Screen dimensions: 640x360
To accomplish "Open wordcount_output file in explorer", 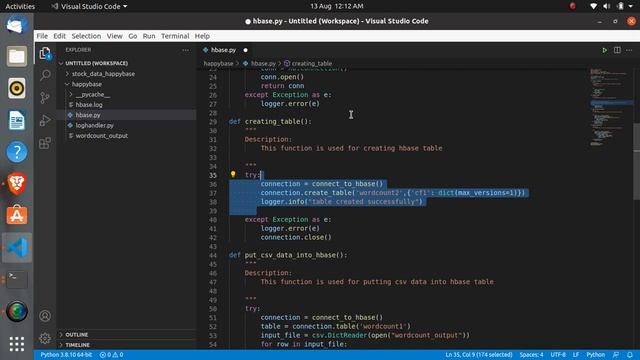I will [102, 136].
